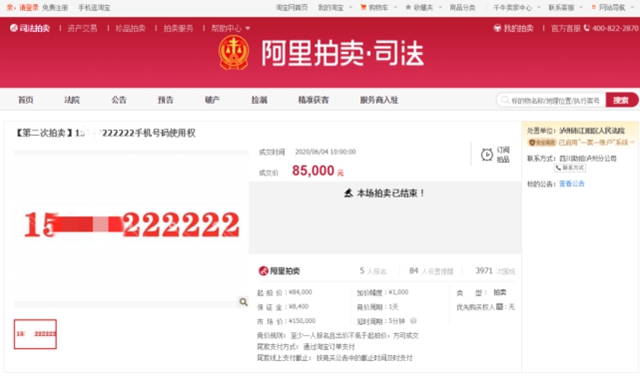This screenshot has width=640, height=377.
Task: Click the 我的拍卖 icon
Action: click(497, 28)
